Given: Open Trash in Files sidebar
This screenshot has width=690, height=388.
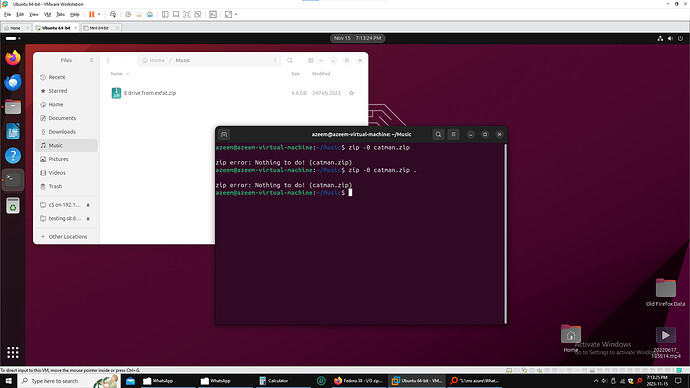Looking at the screenshot, I should (66, 186).
